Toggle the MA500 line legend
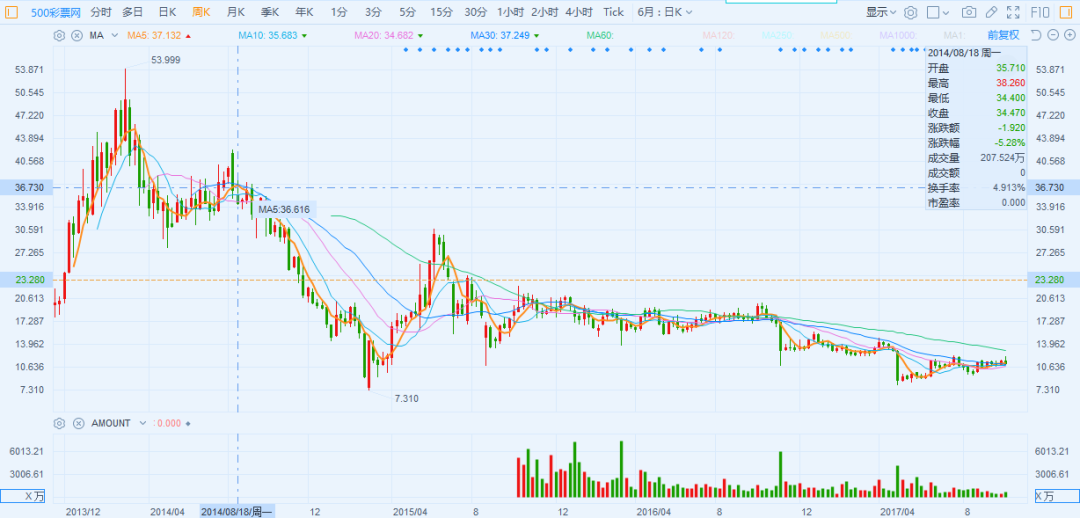 coord(836,35)
